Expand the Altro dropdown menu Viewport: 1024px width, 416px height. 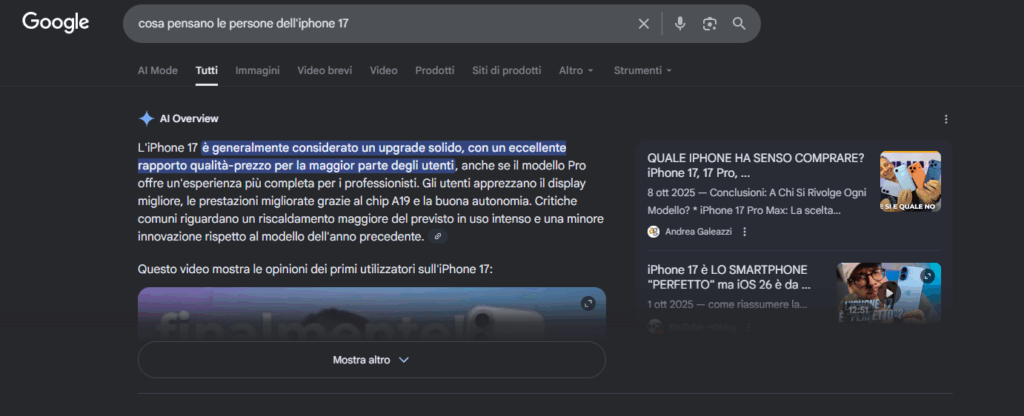click(x=576, y=71)
